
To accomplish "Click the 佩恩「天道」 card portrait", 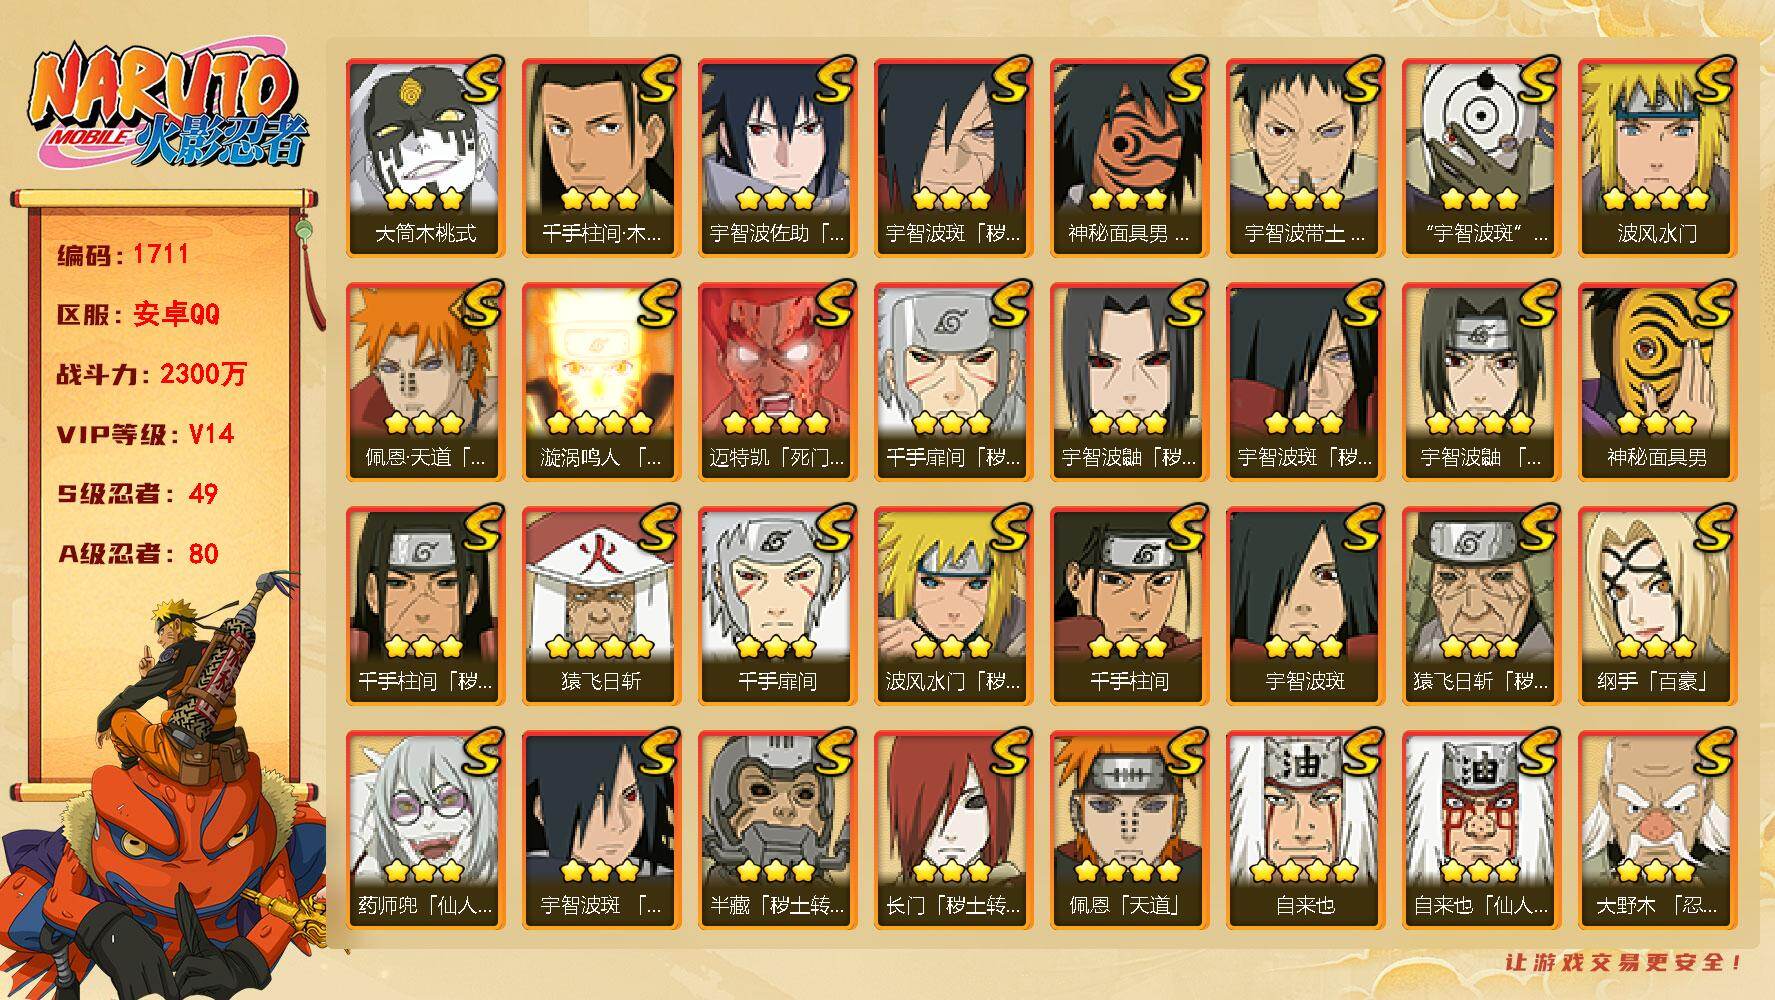I will tap(1129, 830).
